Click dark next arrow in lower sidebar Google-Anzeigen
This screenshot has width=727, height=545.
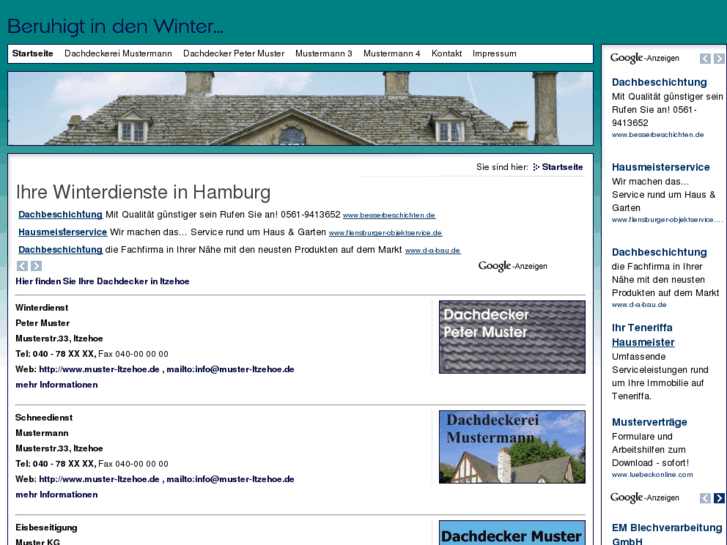click(719, 498)
